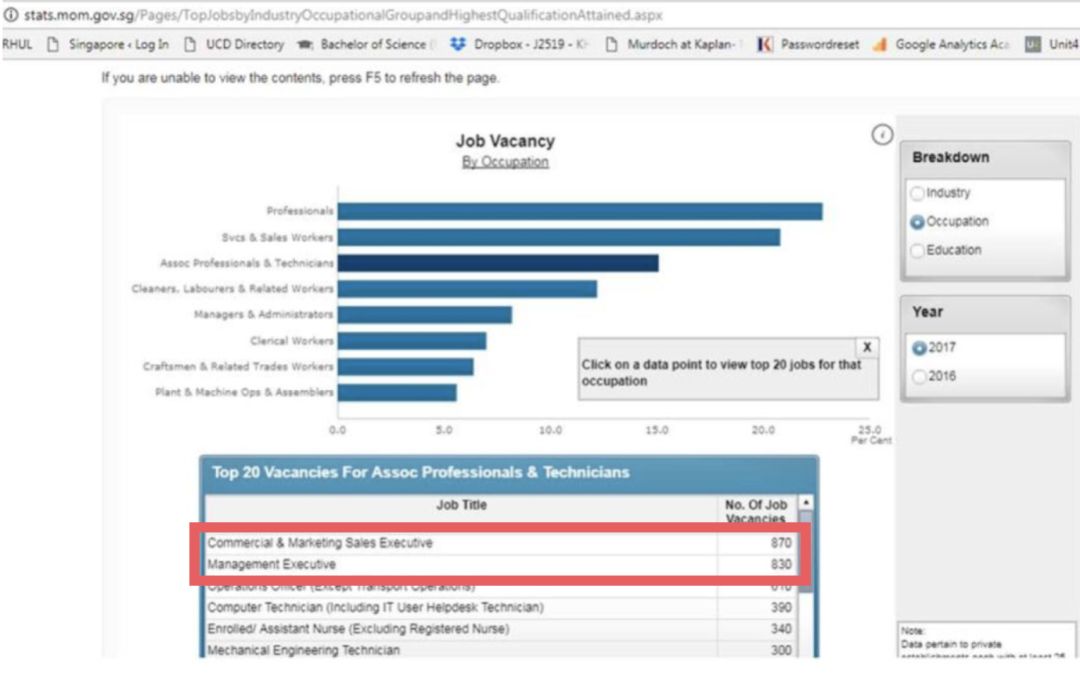Screen dimensions: 1080x675
Task: Click the Clerical Workers bar
Action: click(x=411, y=341)
